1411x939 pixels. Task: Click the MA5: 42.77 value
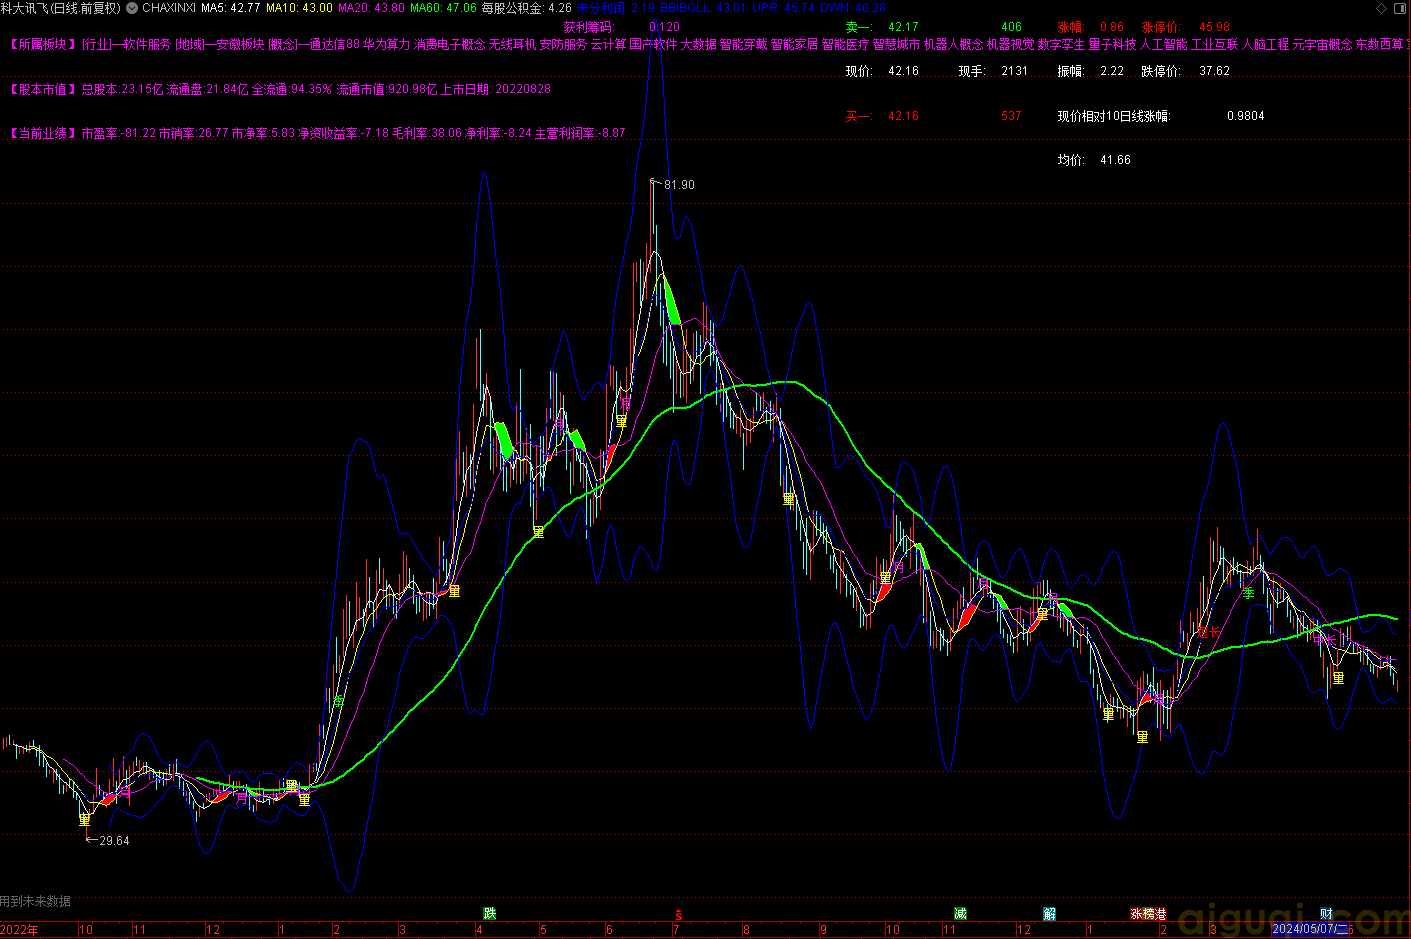pyautogui.click(x=231, y=8)
